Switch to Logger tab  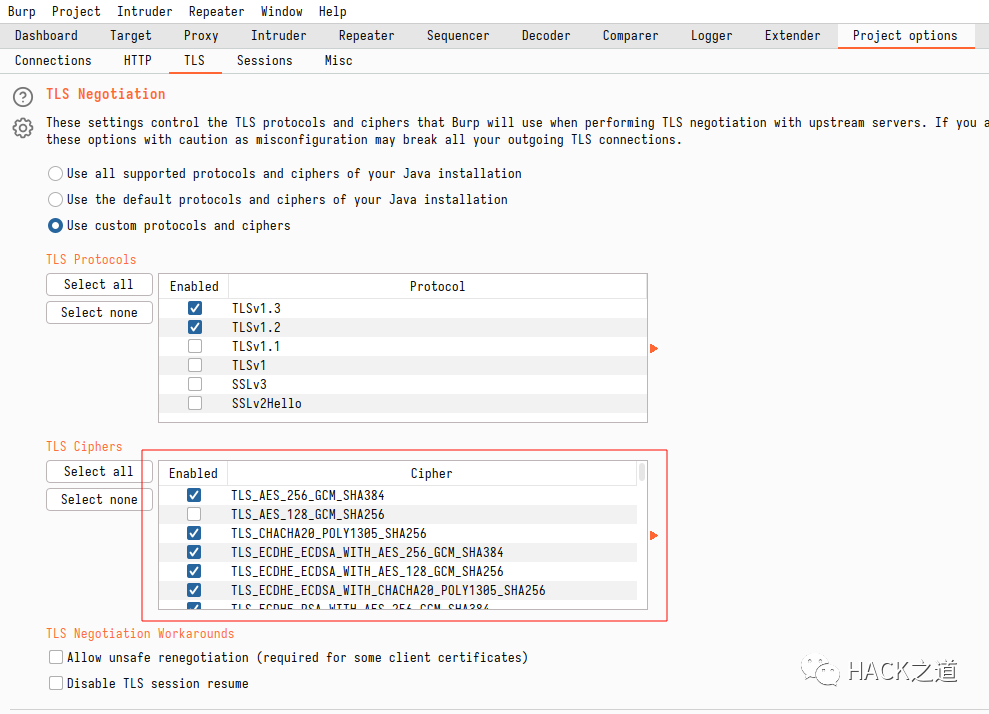click(711, 35)
